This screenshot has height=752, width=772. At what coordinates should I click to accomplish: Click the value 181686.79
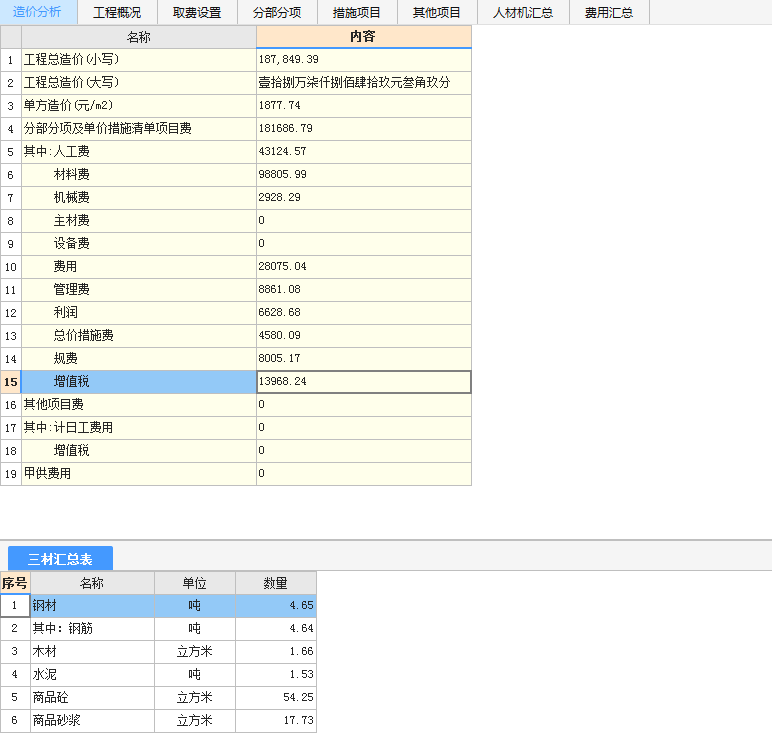pyautogui.click(x=363, y=129)
